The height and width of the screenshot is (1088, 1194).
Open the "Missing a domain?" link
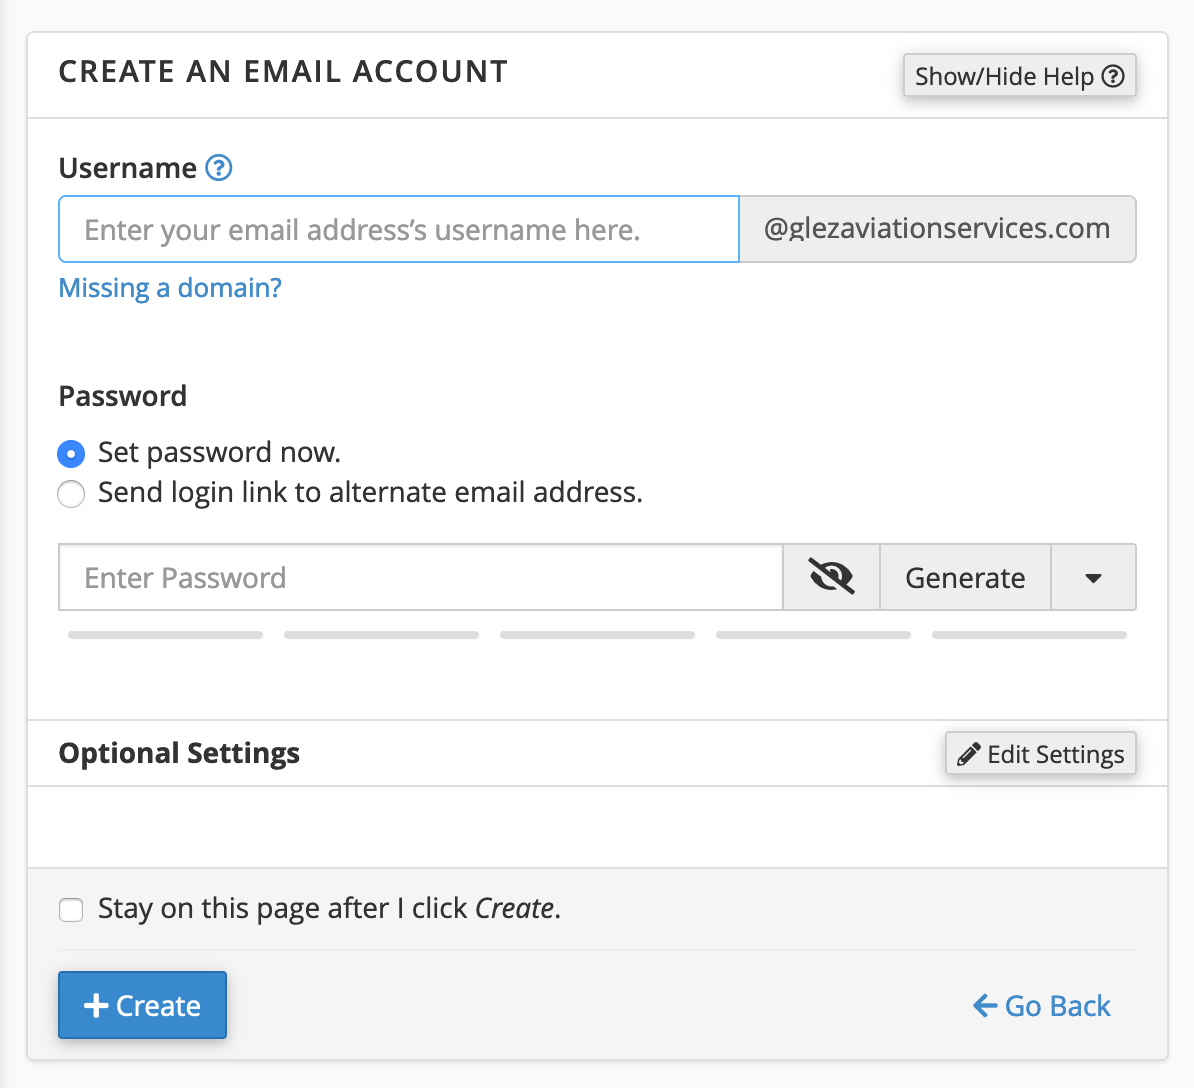(170, 288)
